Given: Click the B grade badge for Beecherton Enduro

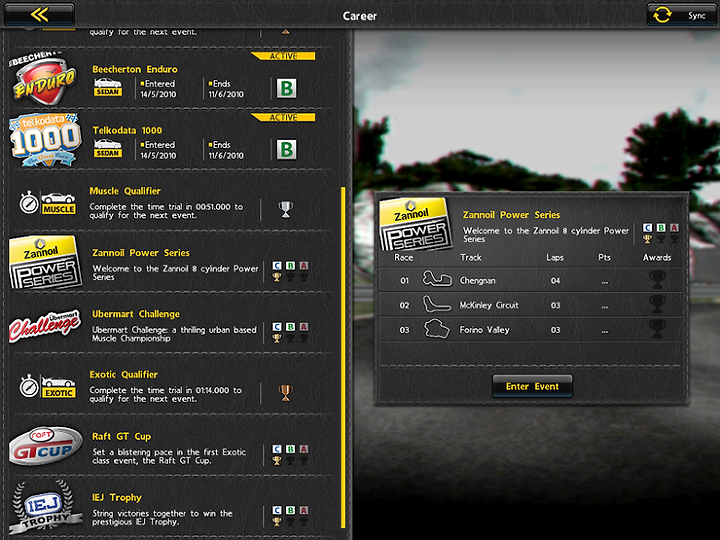Looking at the screenshot, I should click(287, 88).
